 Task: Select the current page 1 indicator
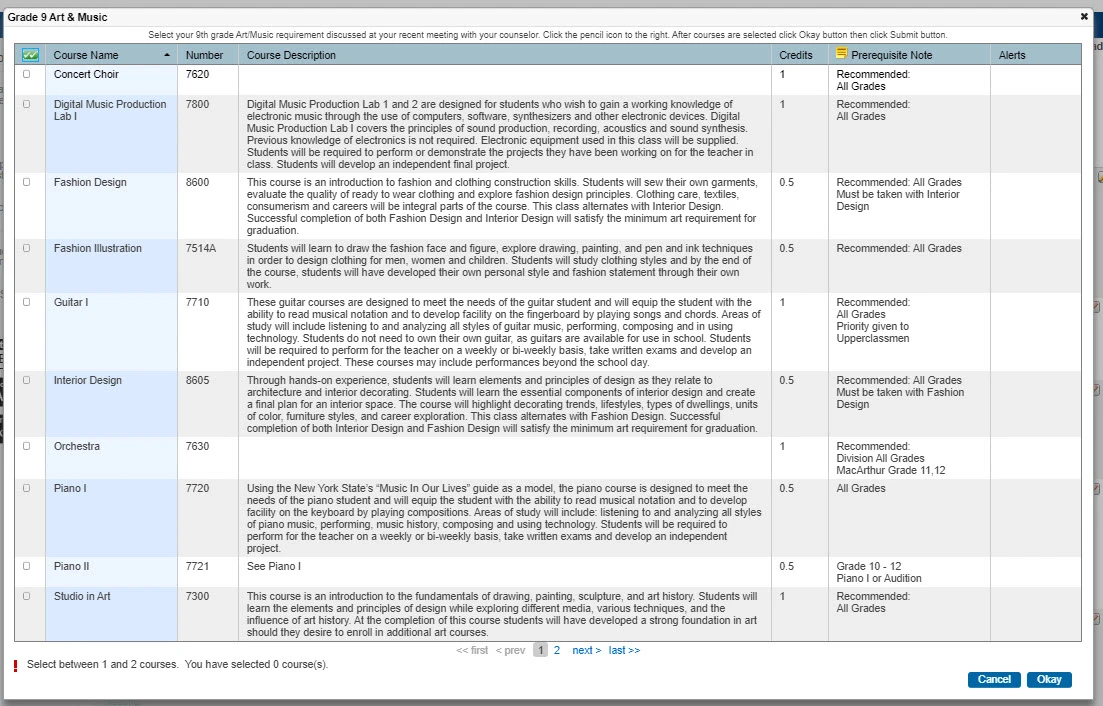pos(540,650)
